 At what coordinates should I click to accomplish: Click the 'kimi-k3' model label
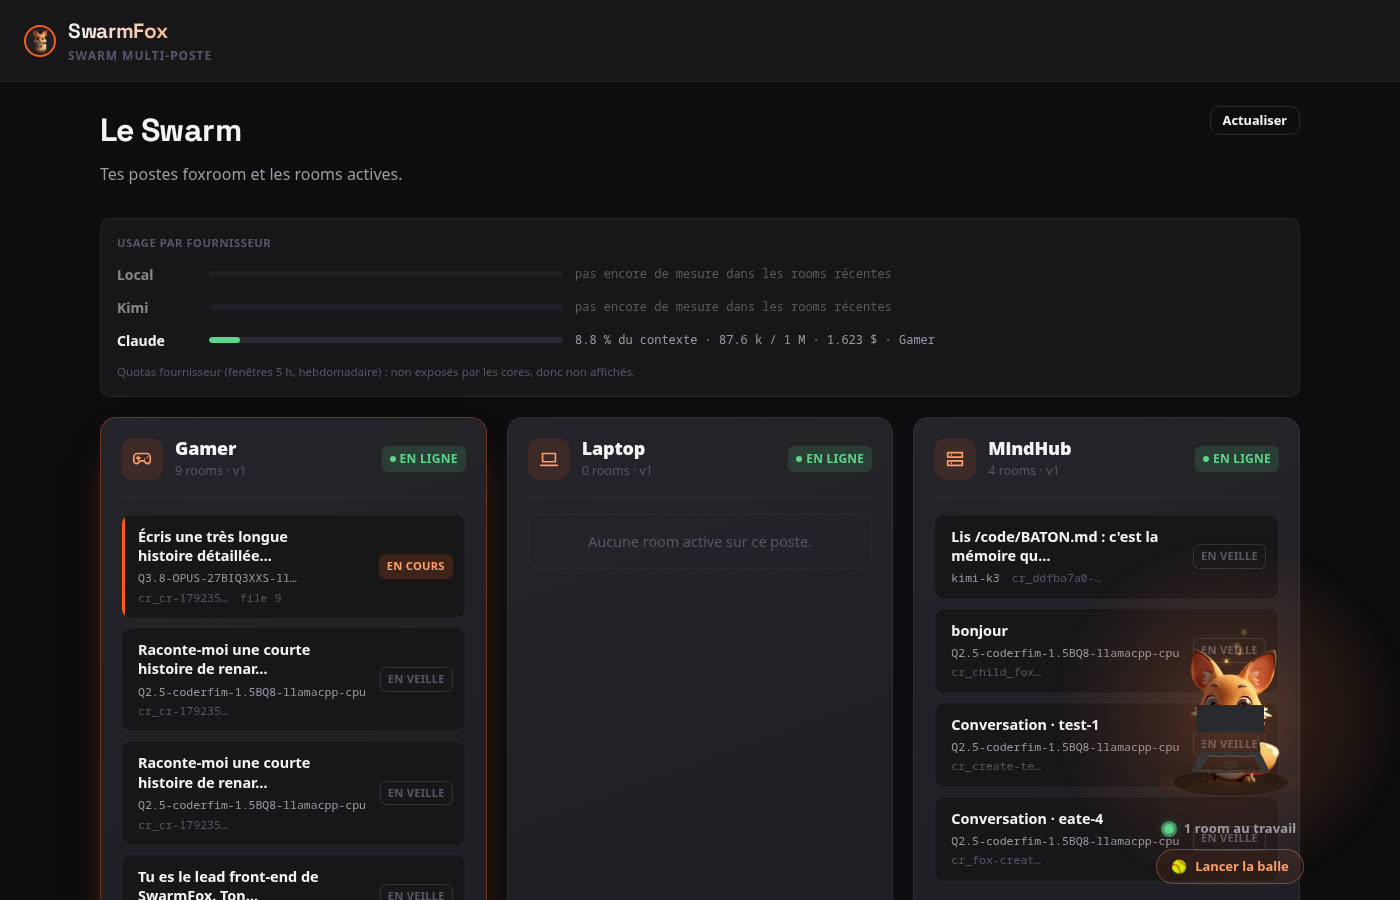tap(975, 578)
